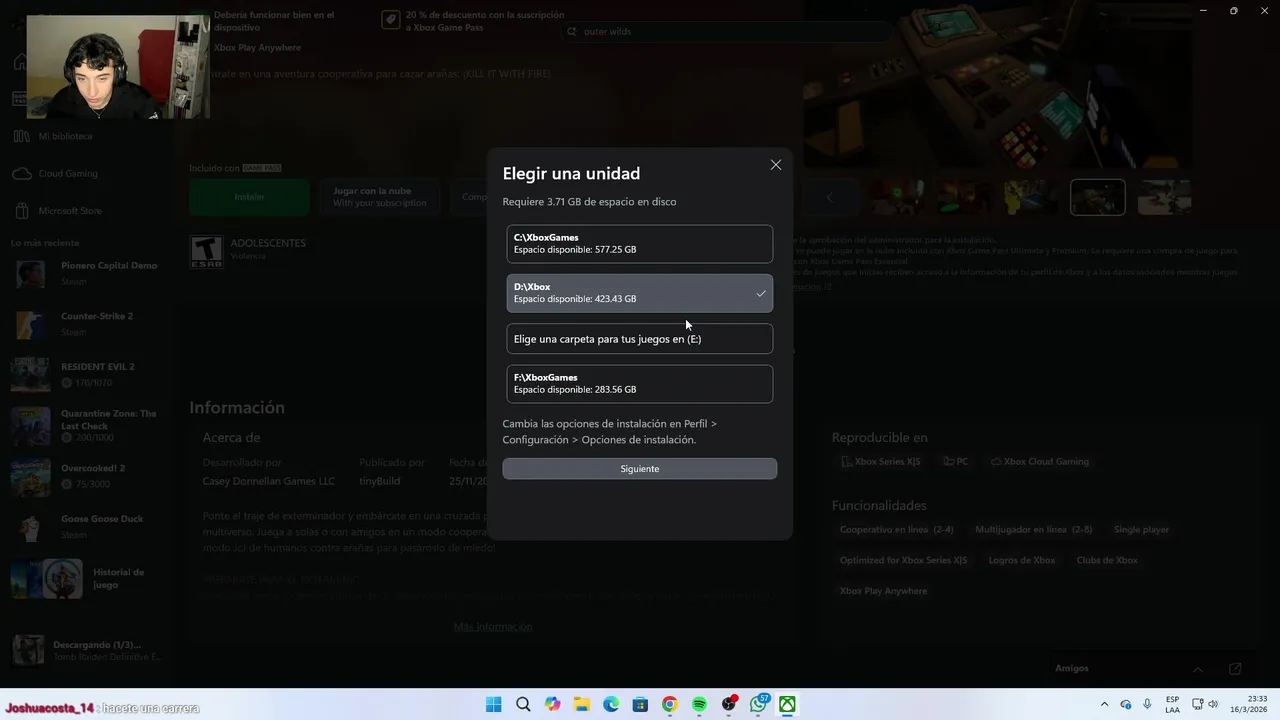The height and width of the screenshot is (720, 1280).
Task: Open Overcooked! 2 from recent list
Action: tap(88, 476)
